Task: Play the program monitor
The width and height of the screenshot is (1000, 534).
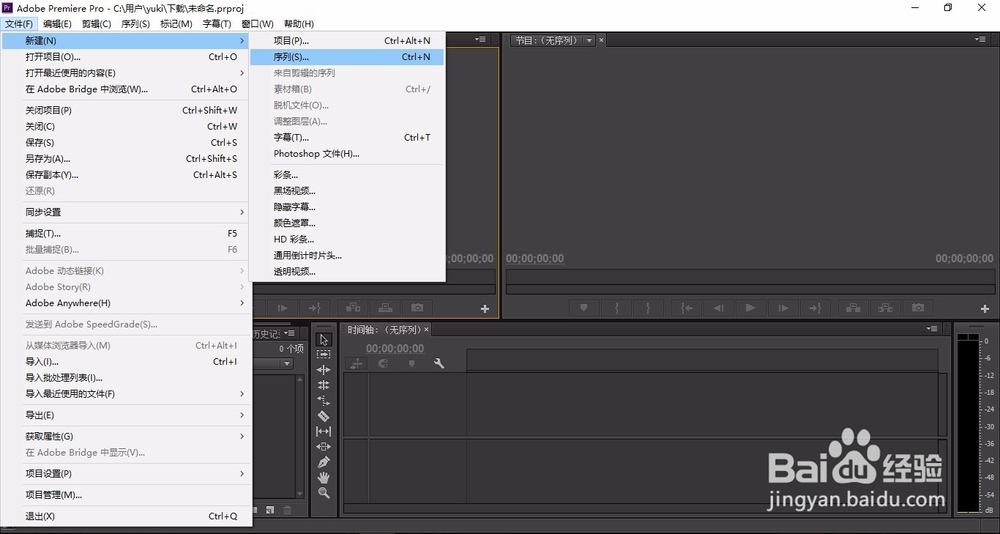Action: (751, 308)
